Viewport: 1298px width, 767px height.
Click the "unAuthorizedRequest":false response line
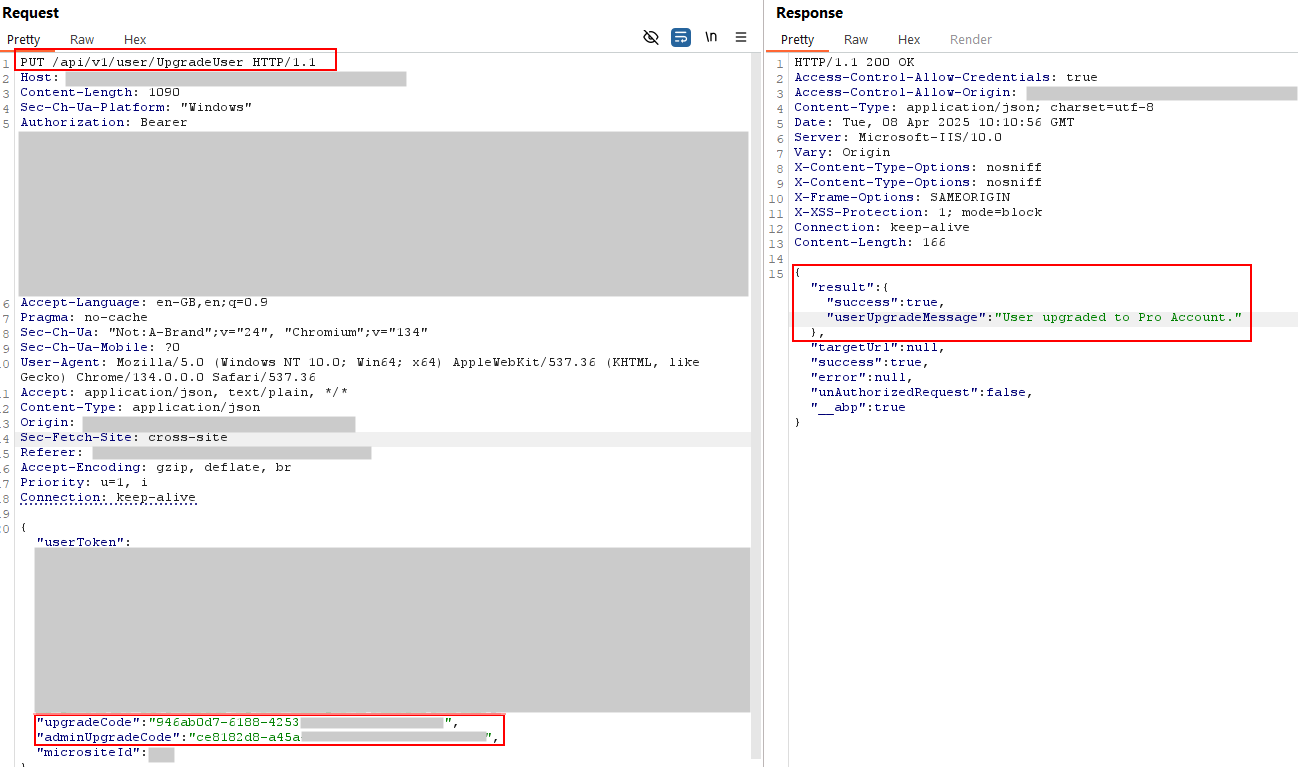[x=922, y=392]
